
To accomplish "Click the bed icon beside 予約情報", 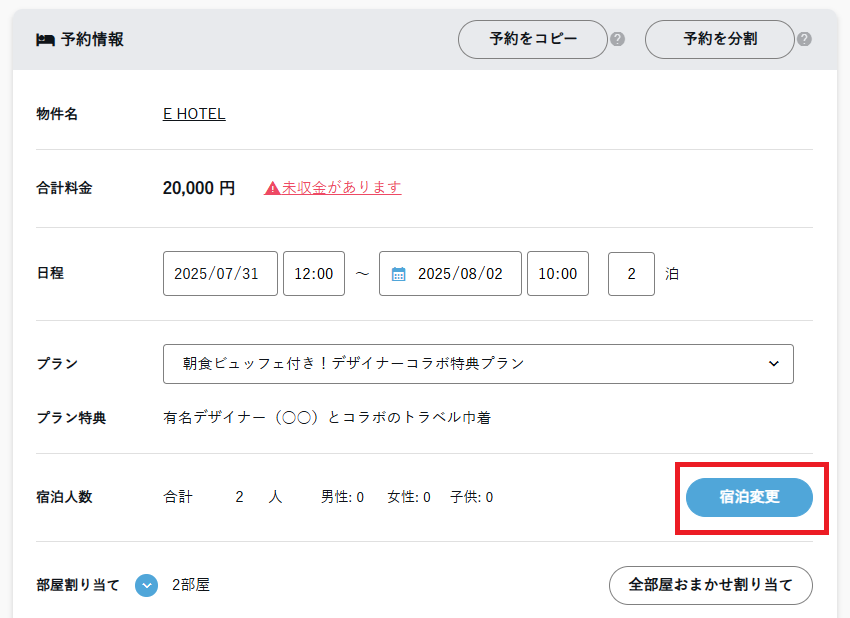I will point(44,40).
